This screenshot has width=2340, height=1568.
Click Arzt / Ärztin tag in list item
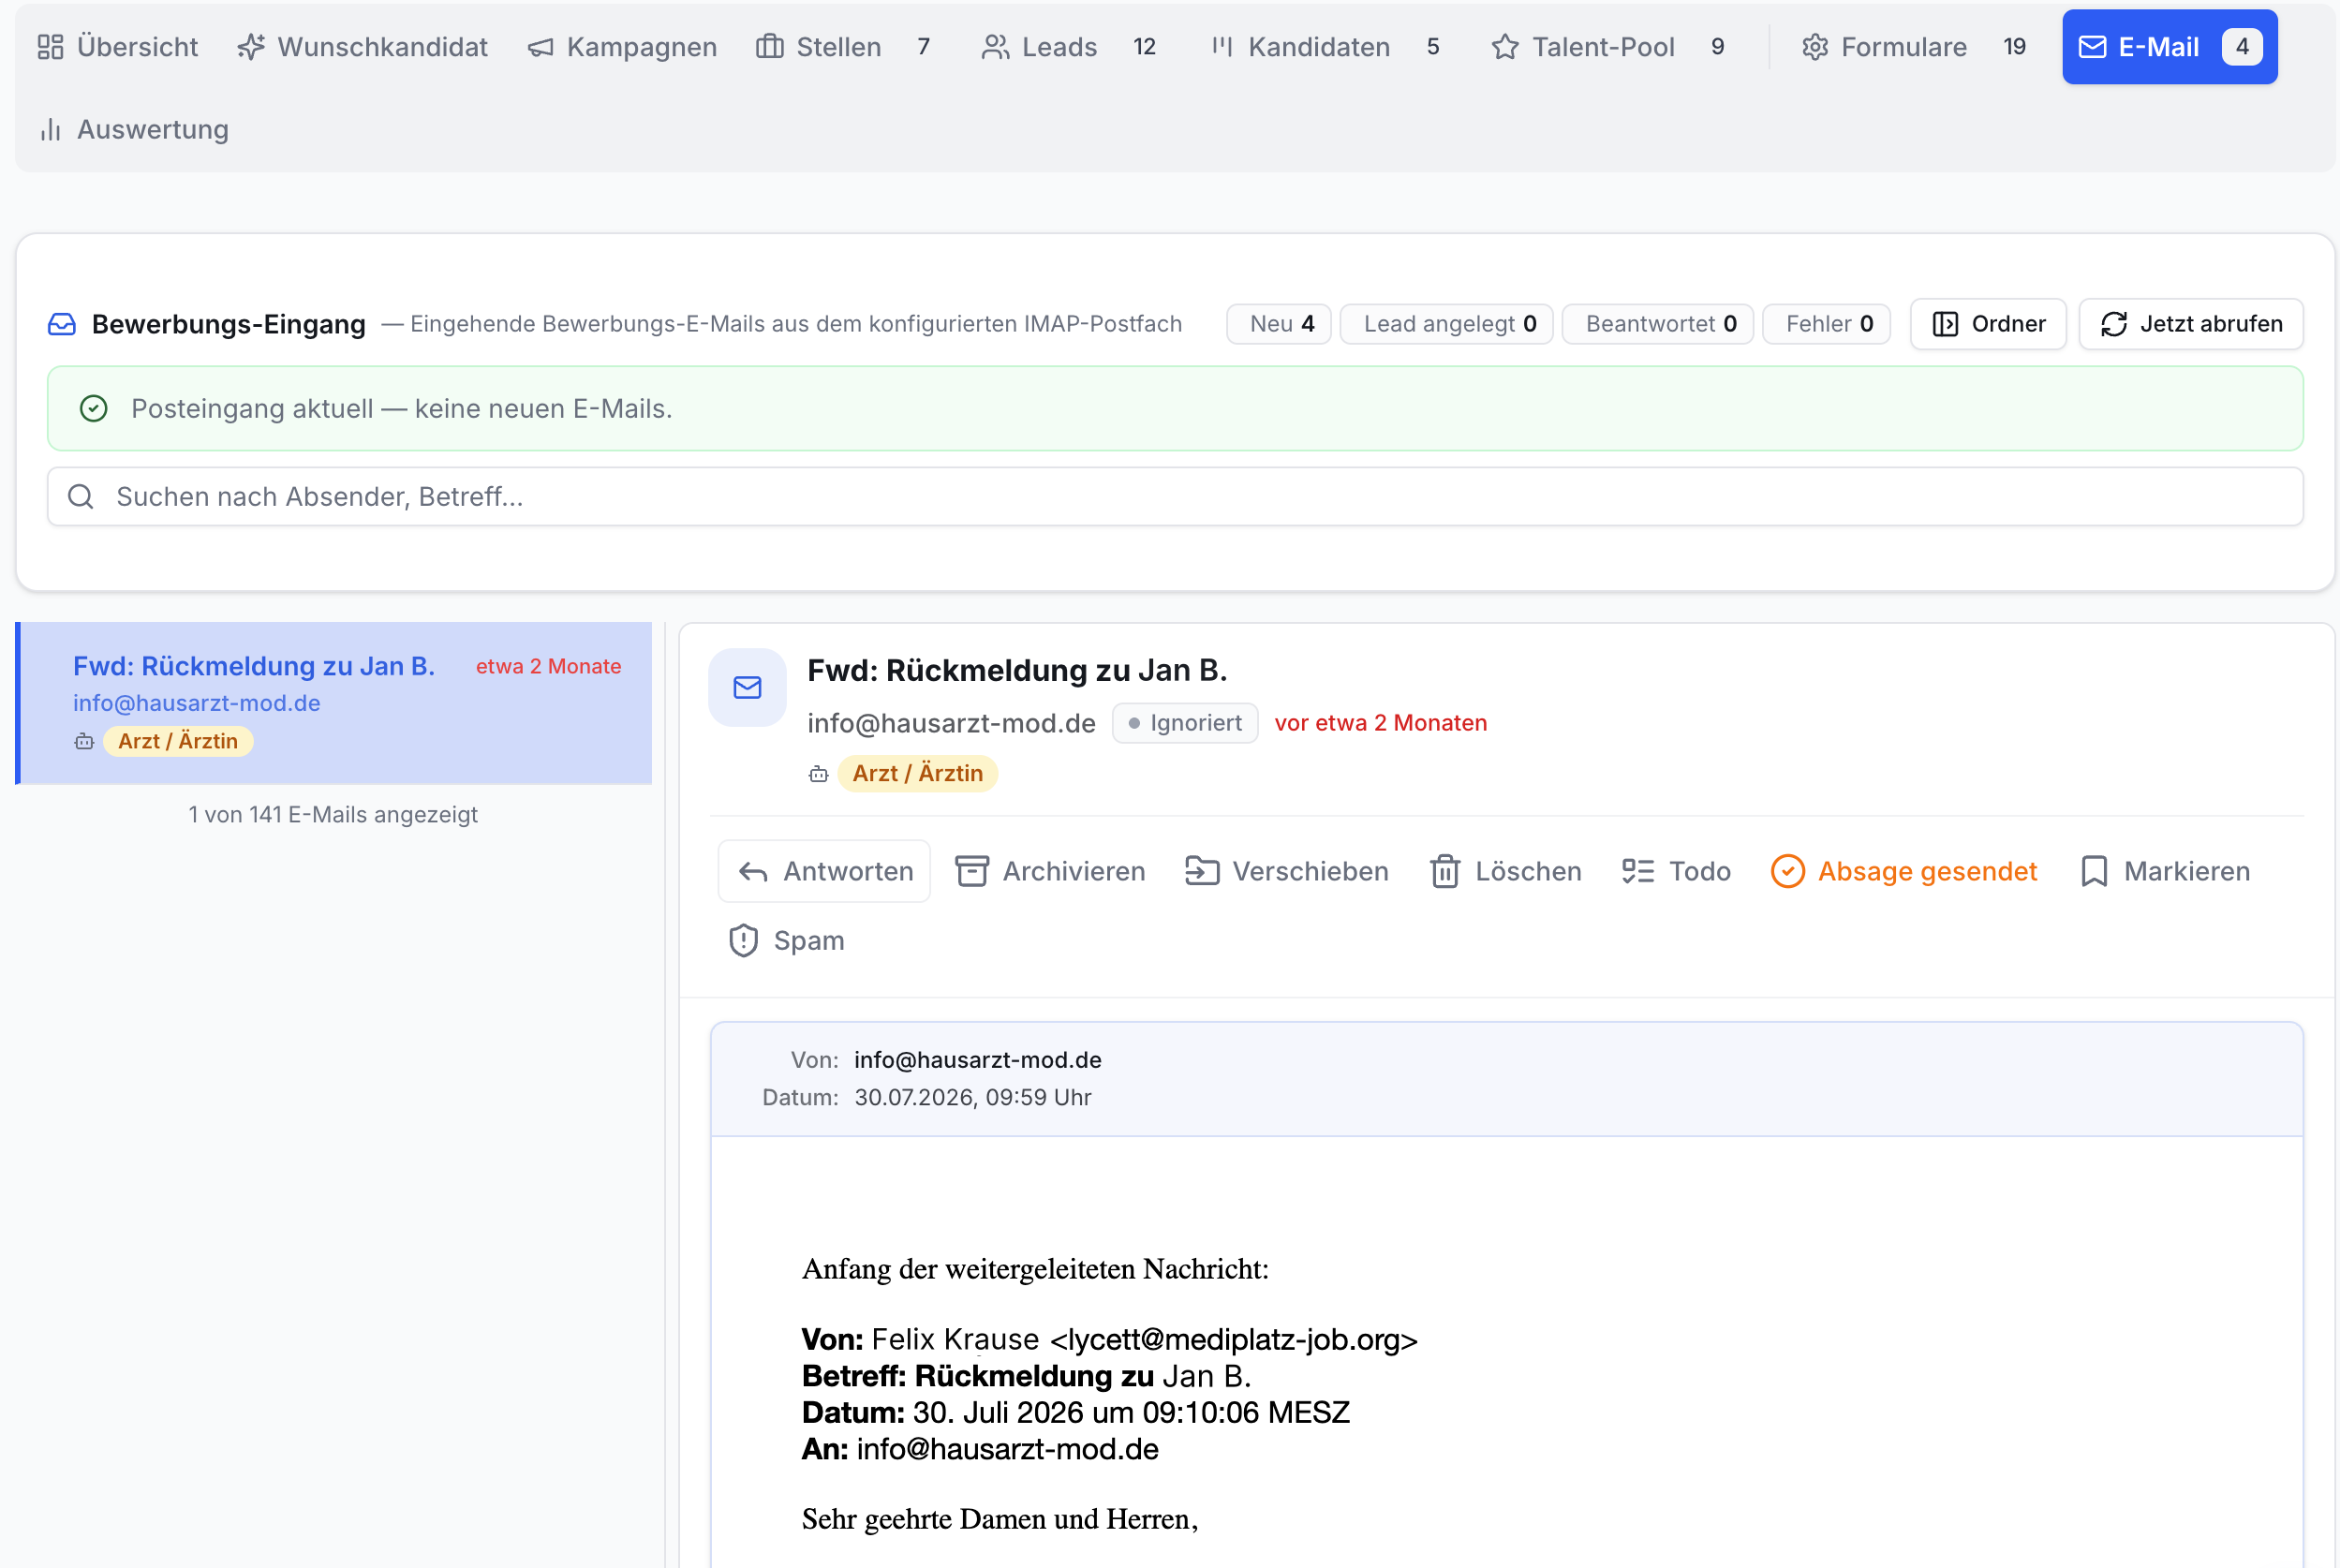pos(178,741)
